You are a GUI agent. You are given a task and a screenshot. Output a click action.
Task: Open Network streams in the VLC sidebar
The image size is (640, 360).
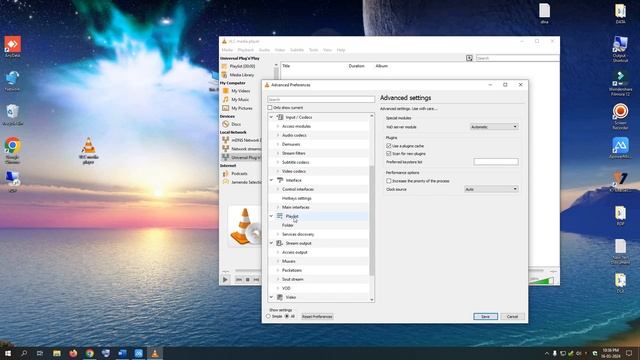click(245, 149)
